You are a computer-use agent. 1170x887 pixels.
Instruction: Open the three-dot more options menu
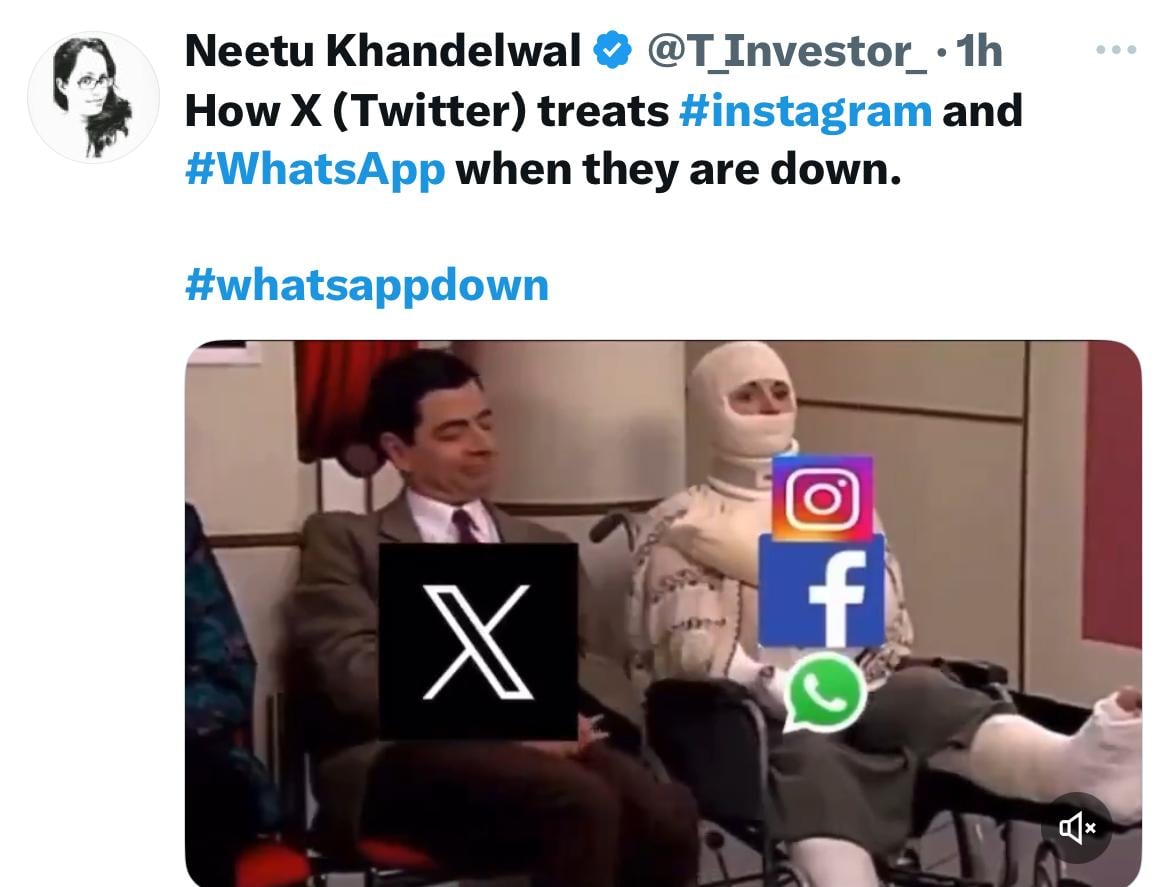pyautogui.click(x=1116, y=50)
